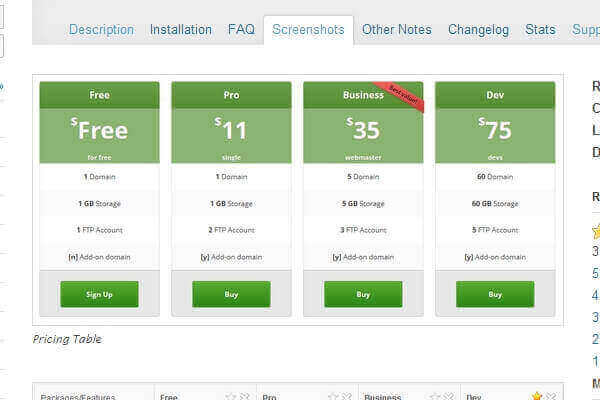600x400 pixels.
Task: Select the Screenshots tab
Action: (308, 30)
